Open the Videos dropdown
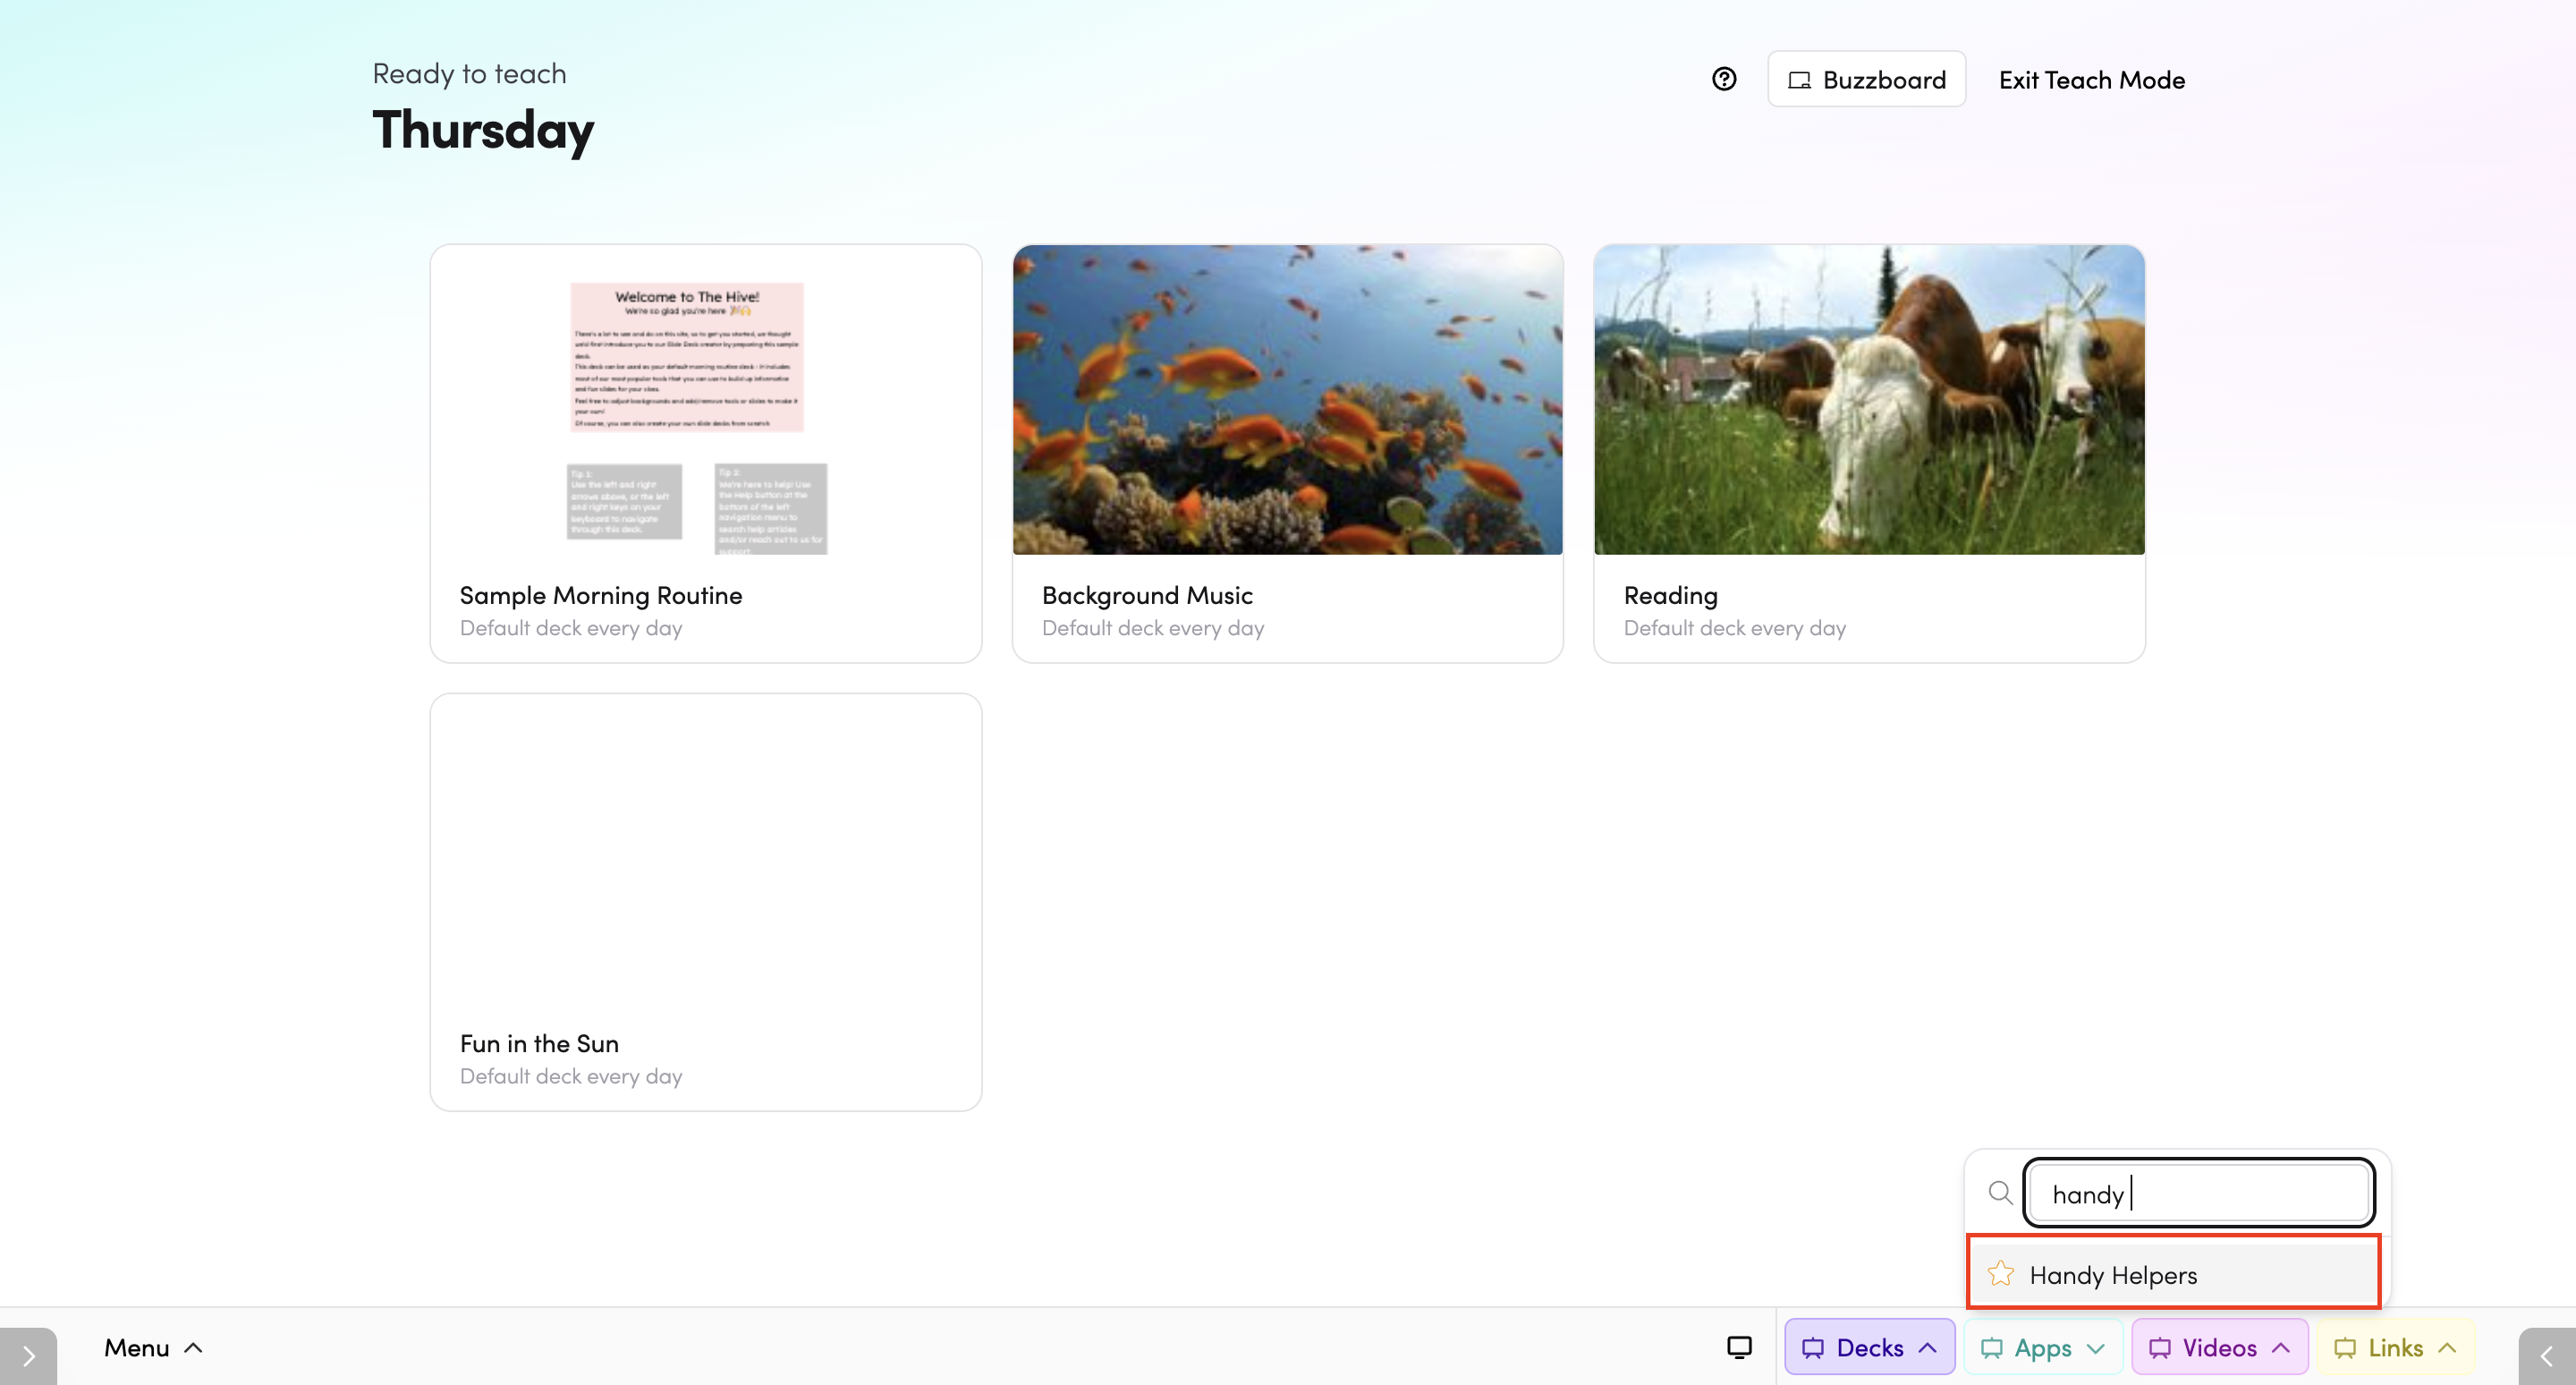 click(x=2219, y=1347)
